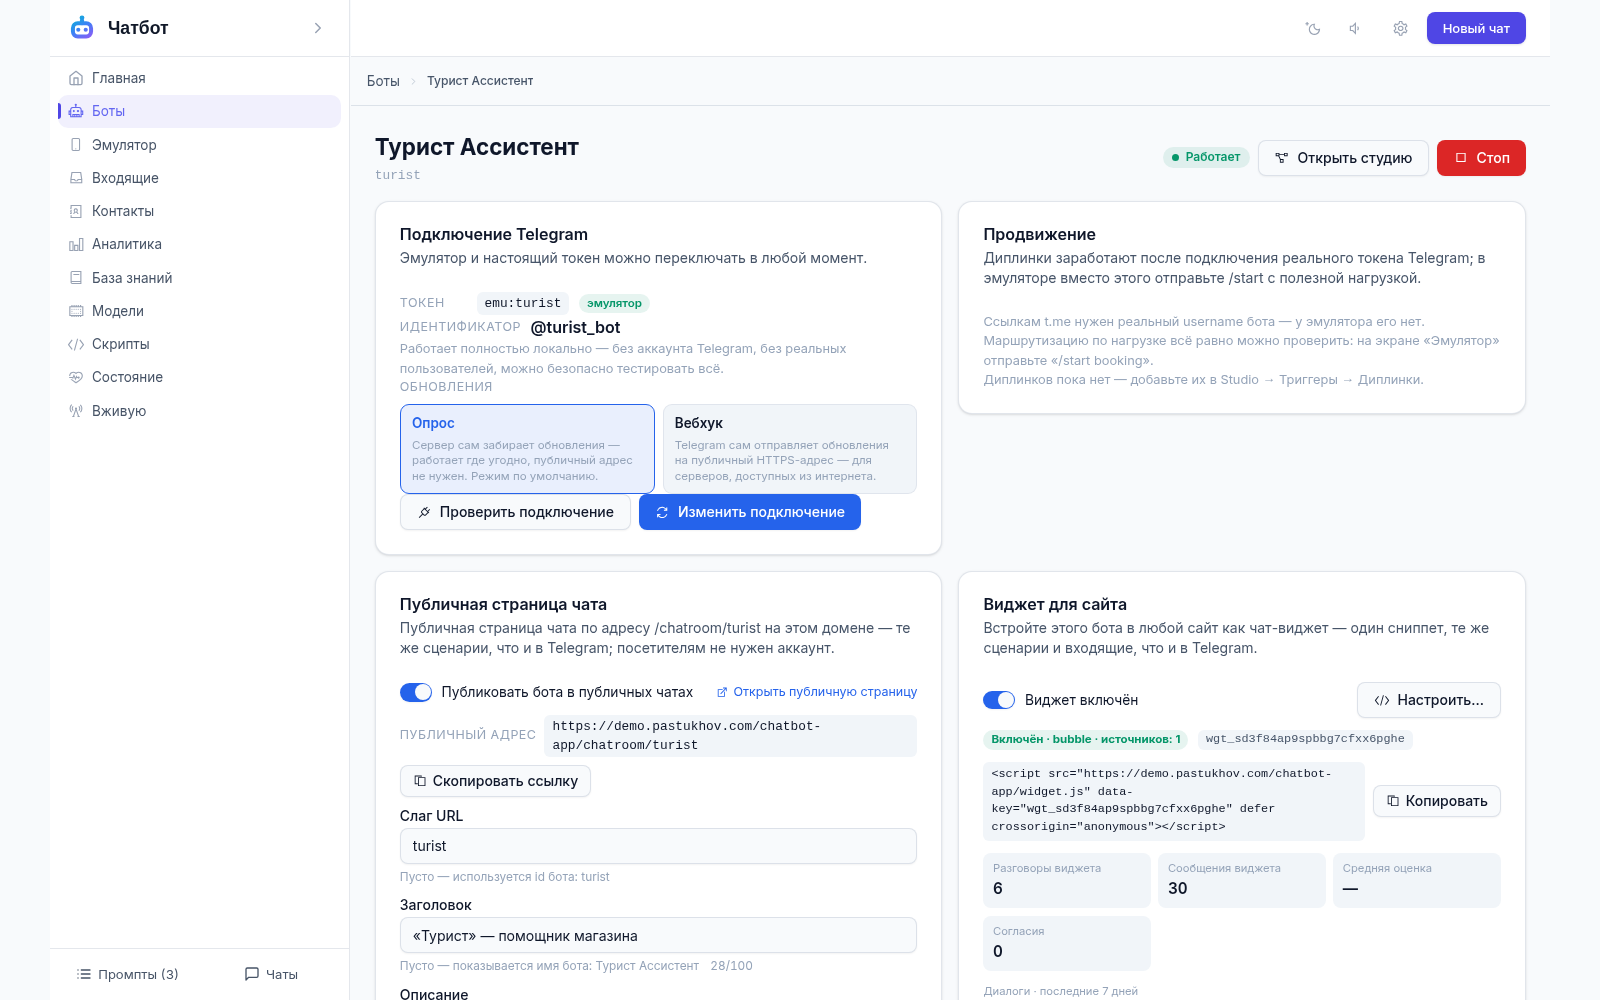The height and width of the screenshot is (1000, 1600).
Task: Stop the bot with Стоп button
Action: pyautogui.click(x=1481, y=158)
